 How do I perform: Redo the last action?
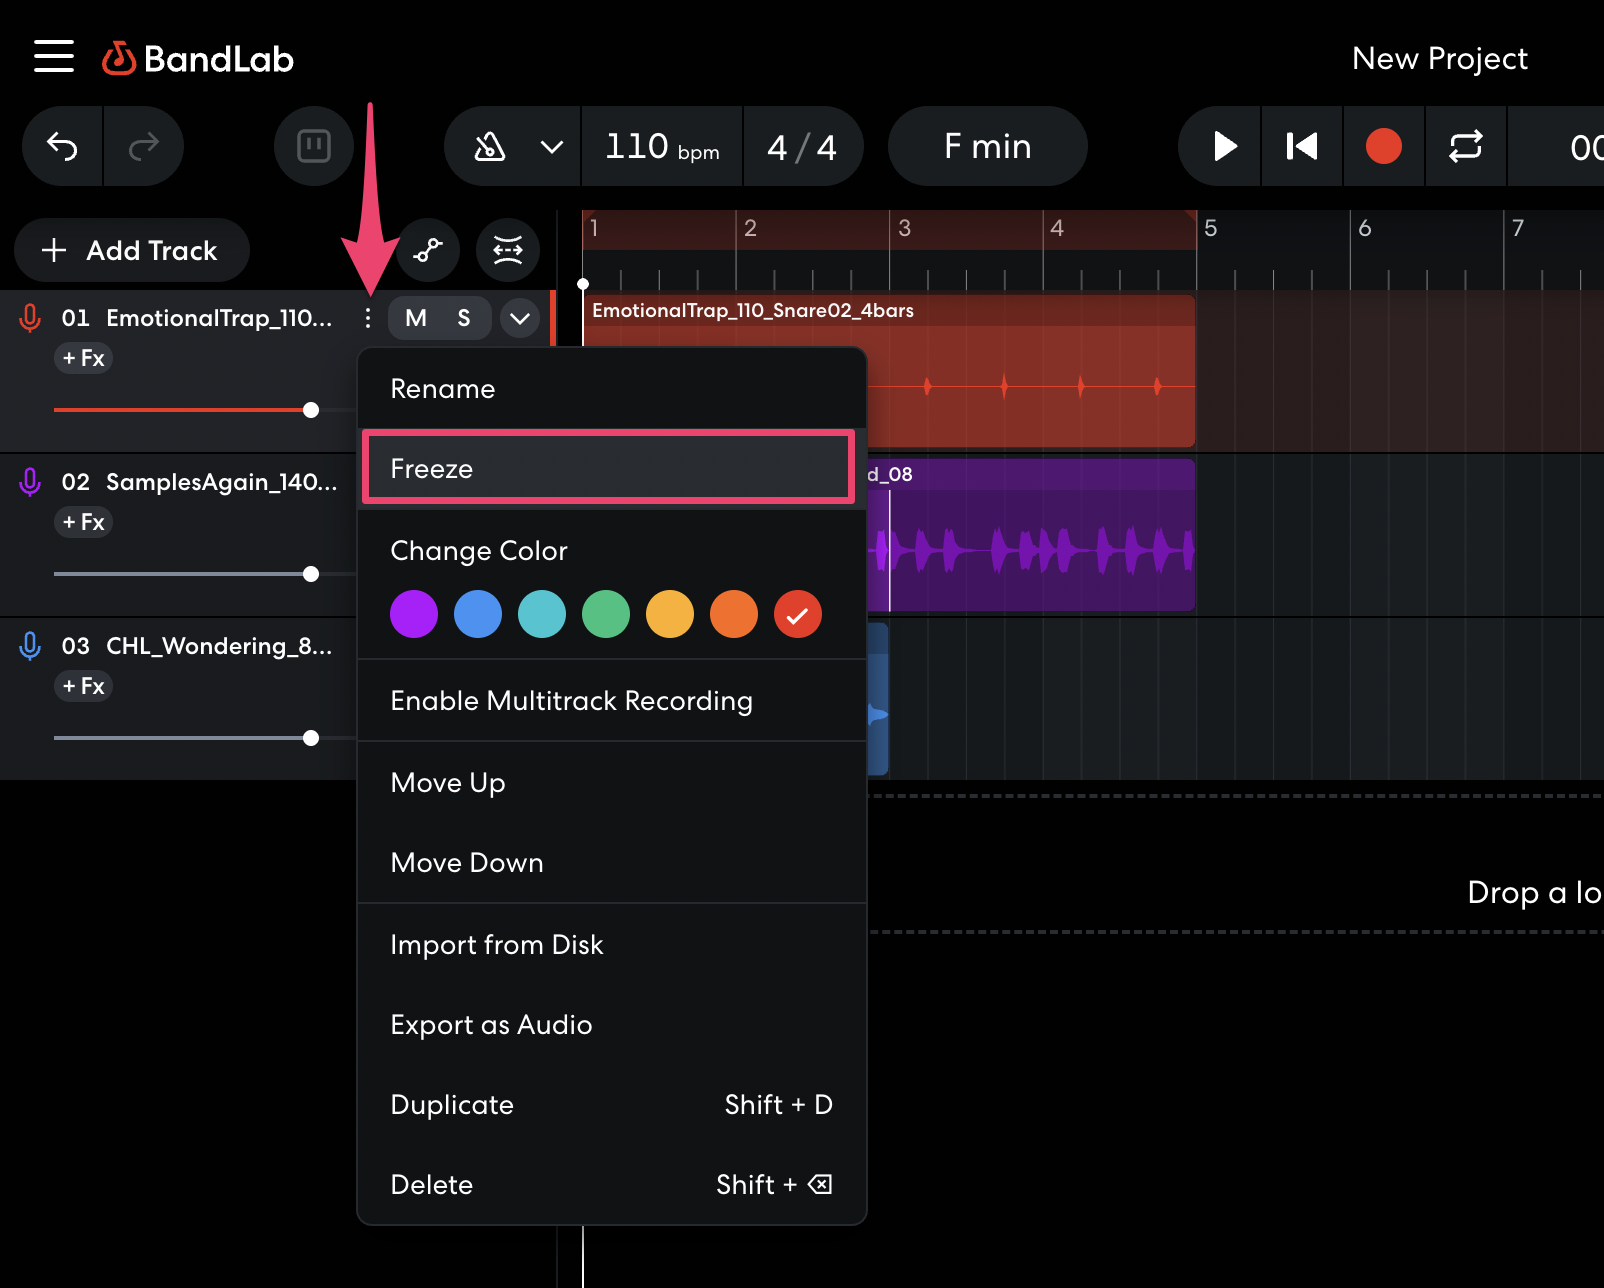click(144, 147)
